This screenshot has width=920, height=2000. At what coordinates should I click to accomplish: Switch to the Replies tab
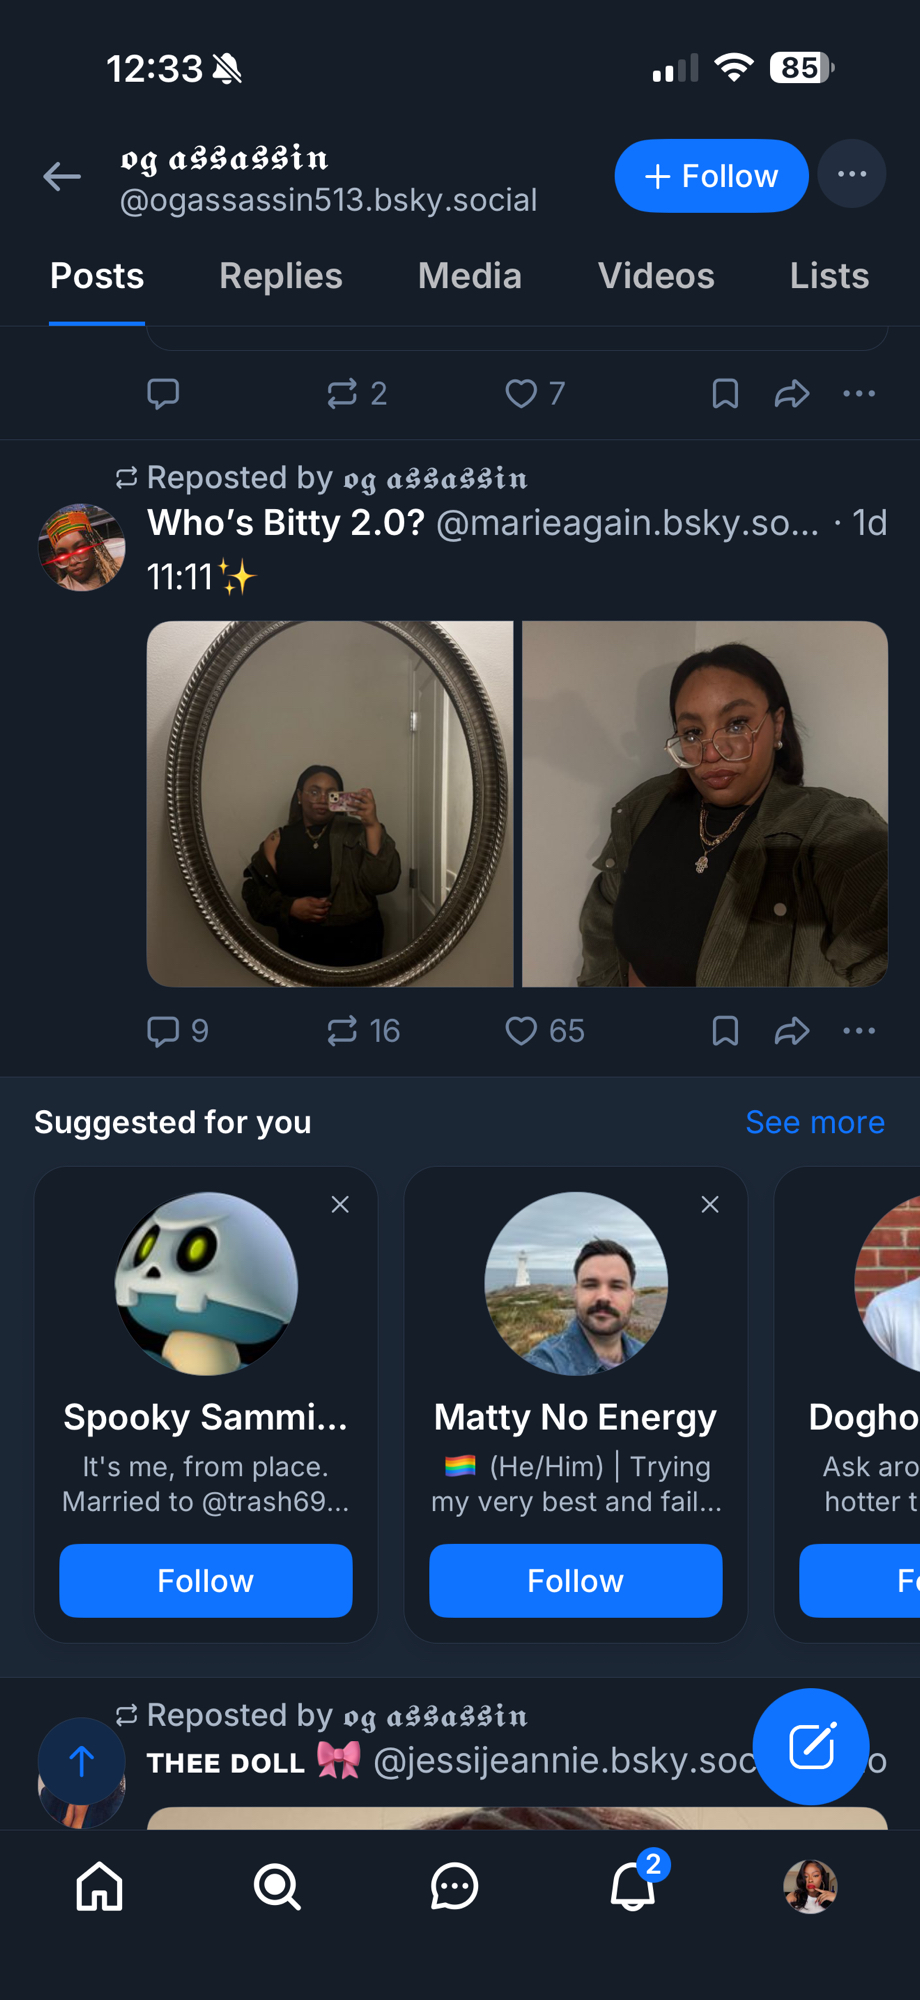click(x=281, y=276)
